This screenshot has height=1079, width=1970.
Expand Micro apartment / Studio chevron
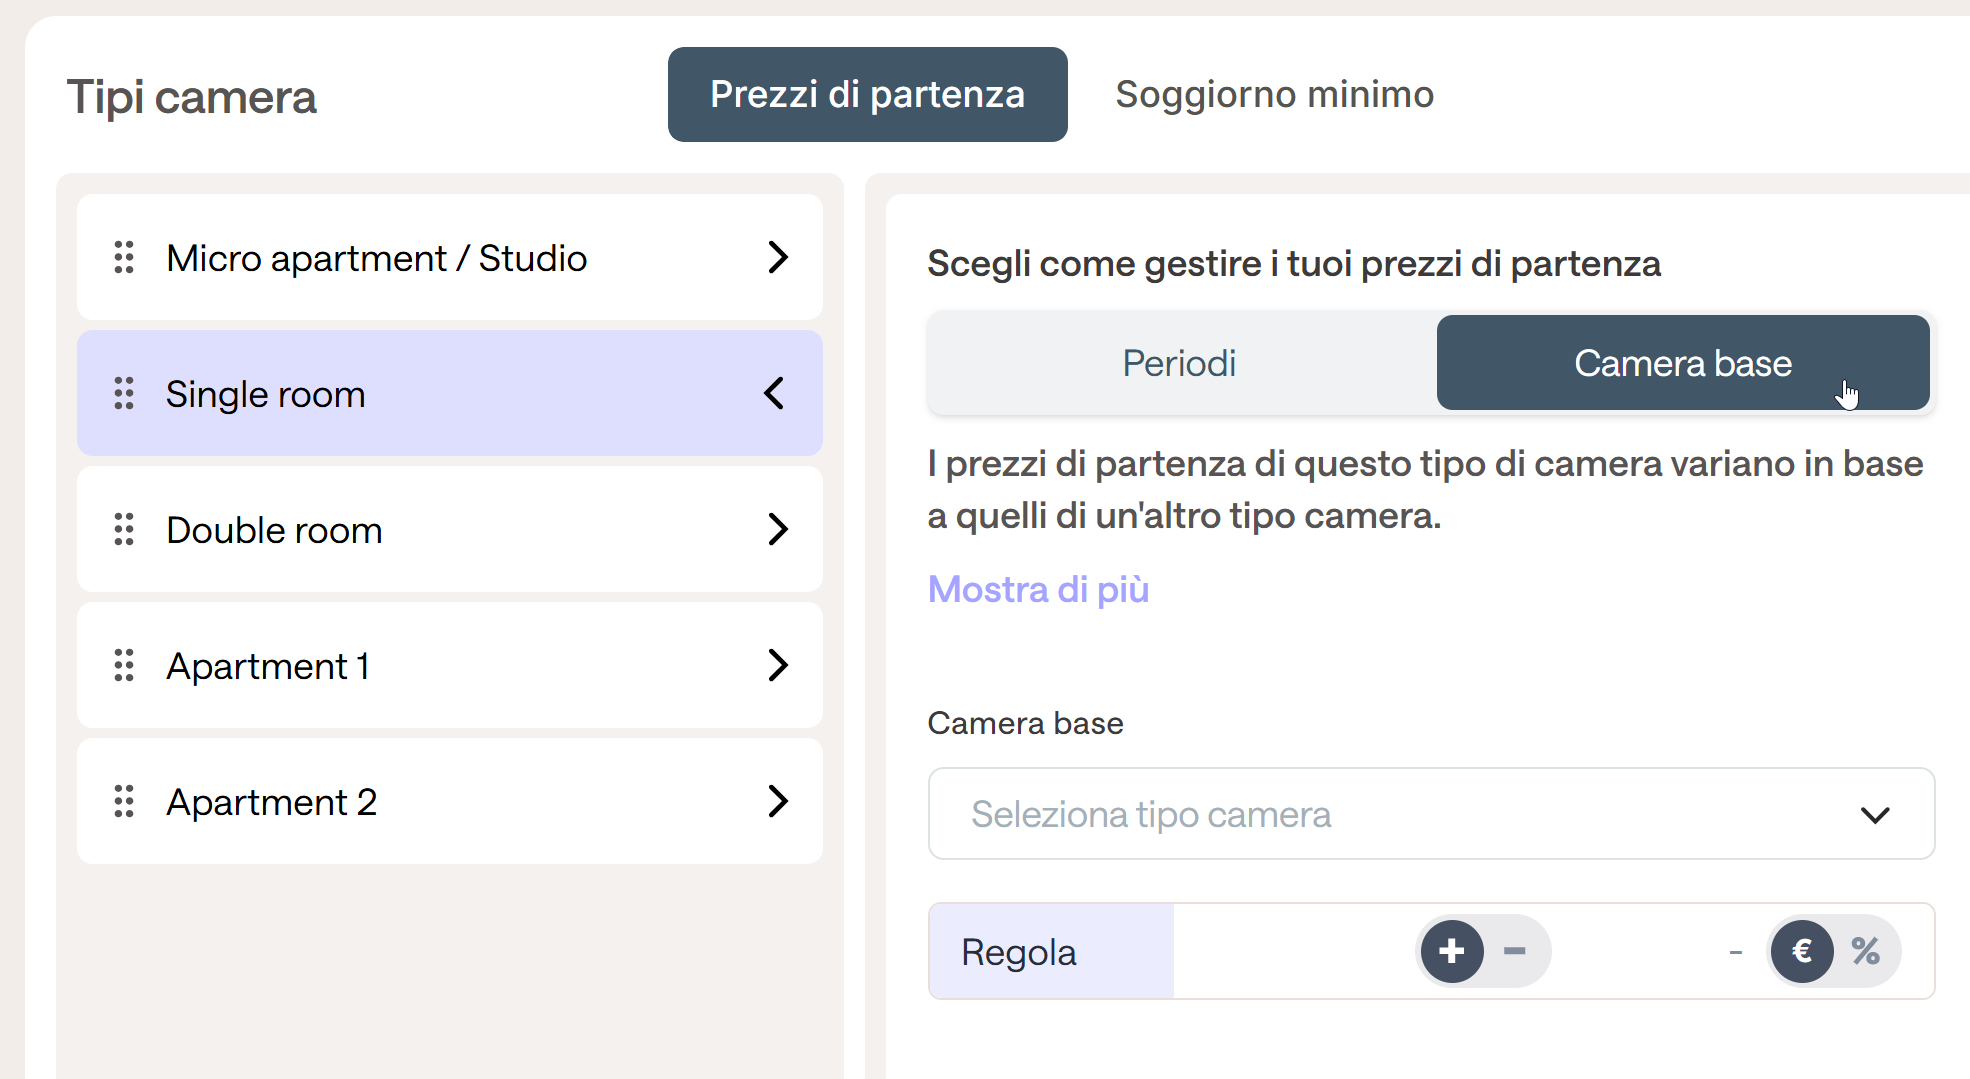[778, 257]
